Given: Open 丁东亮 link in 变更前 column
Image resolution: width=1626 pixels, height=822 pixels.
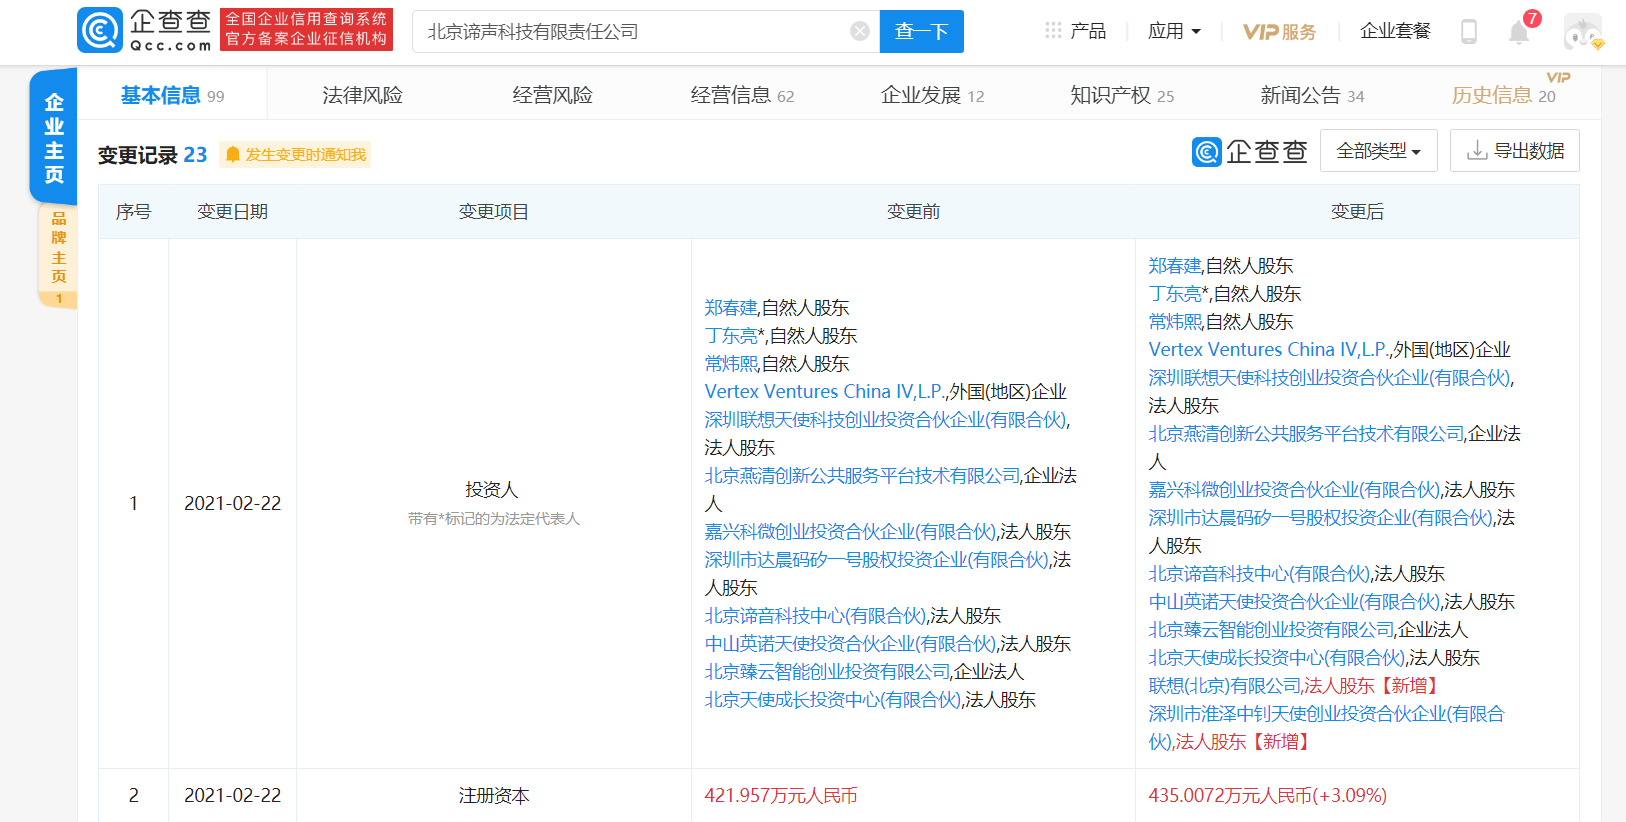Looking at the screenshot, I should [x=731, y=336].
